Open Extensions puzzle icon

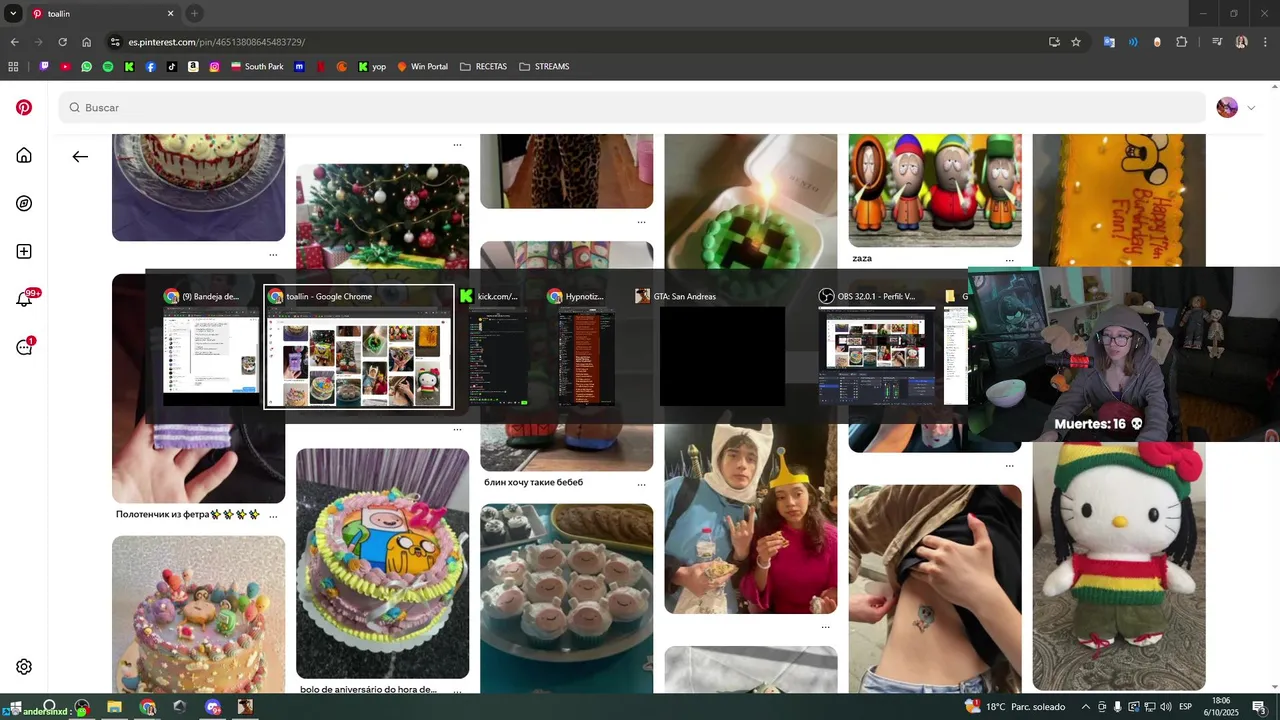click(x=1182, y=42)
